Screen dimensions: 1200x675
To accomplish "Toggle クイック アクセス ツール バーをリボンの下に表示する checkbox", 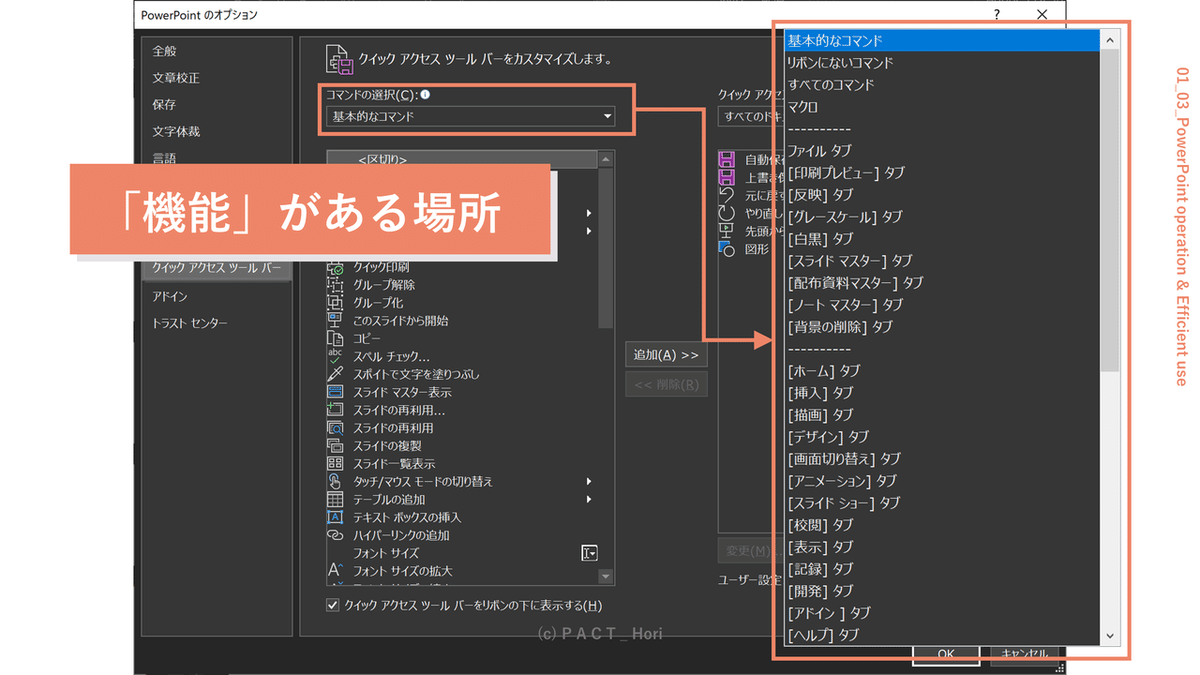I will [334, 605].
